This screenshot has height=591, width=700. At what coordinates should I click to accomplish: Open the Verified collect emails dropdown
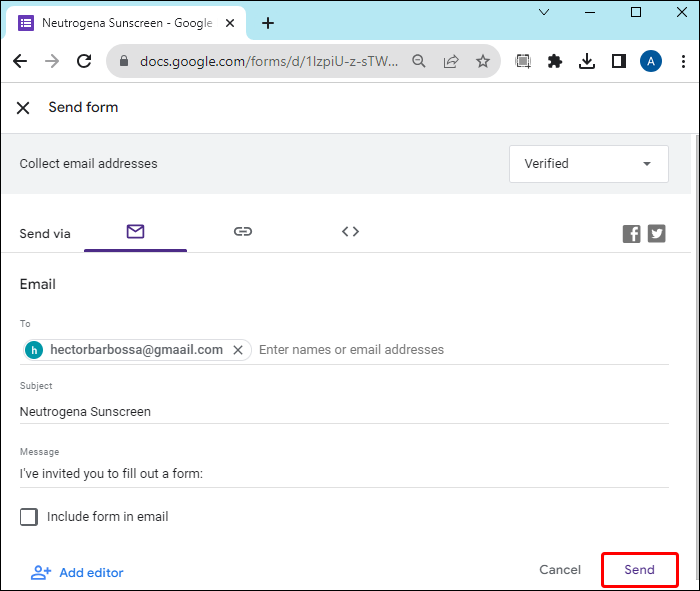588,164
